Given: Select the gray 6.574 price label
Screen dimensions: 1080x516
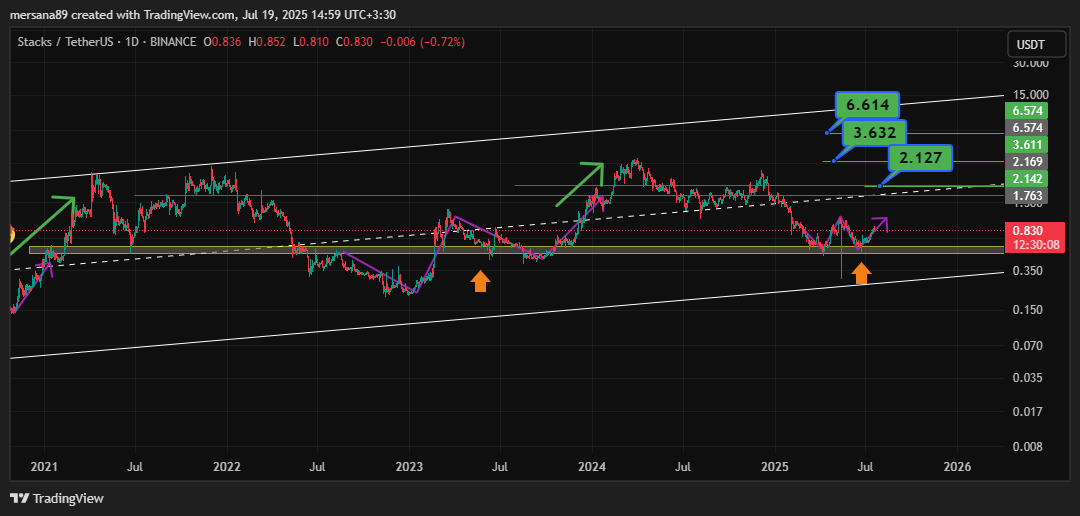Looking at the screenshot, I should (x=1026, y=127).
